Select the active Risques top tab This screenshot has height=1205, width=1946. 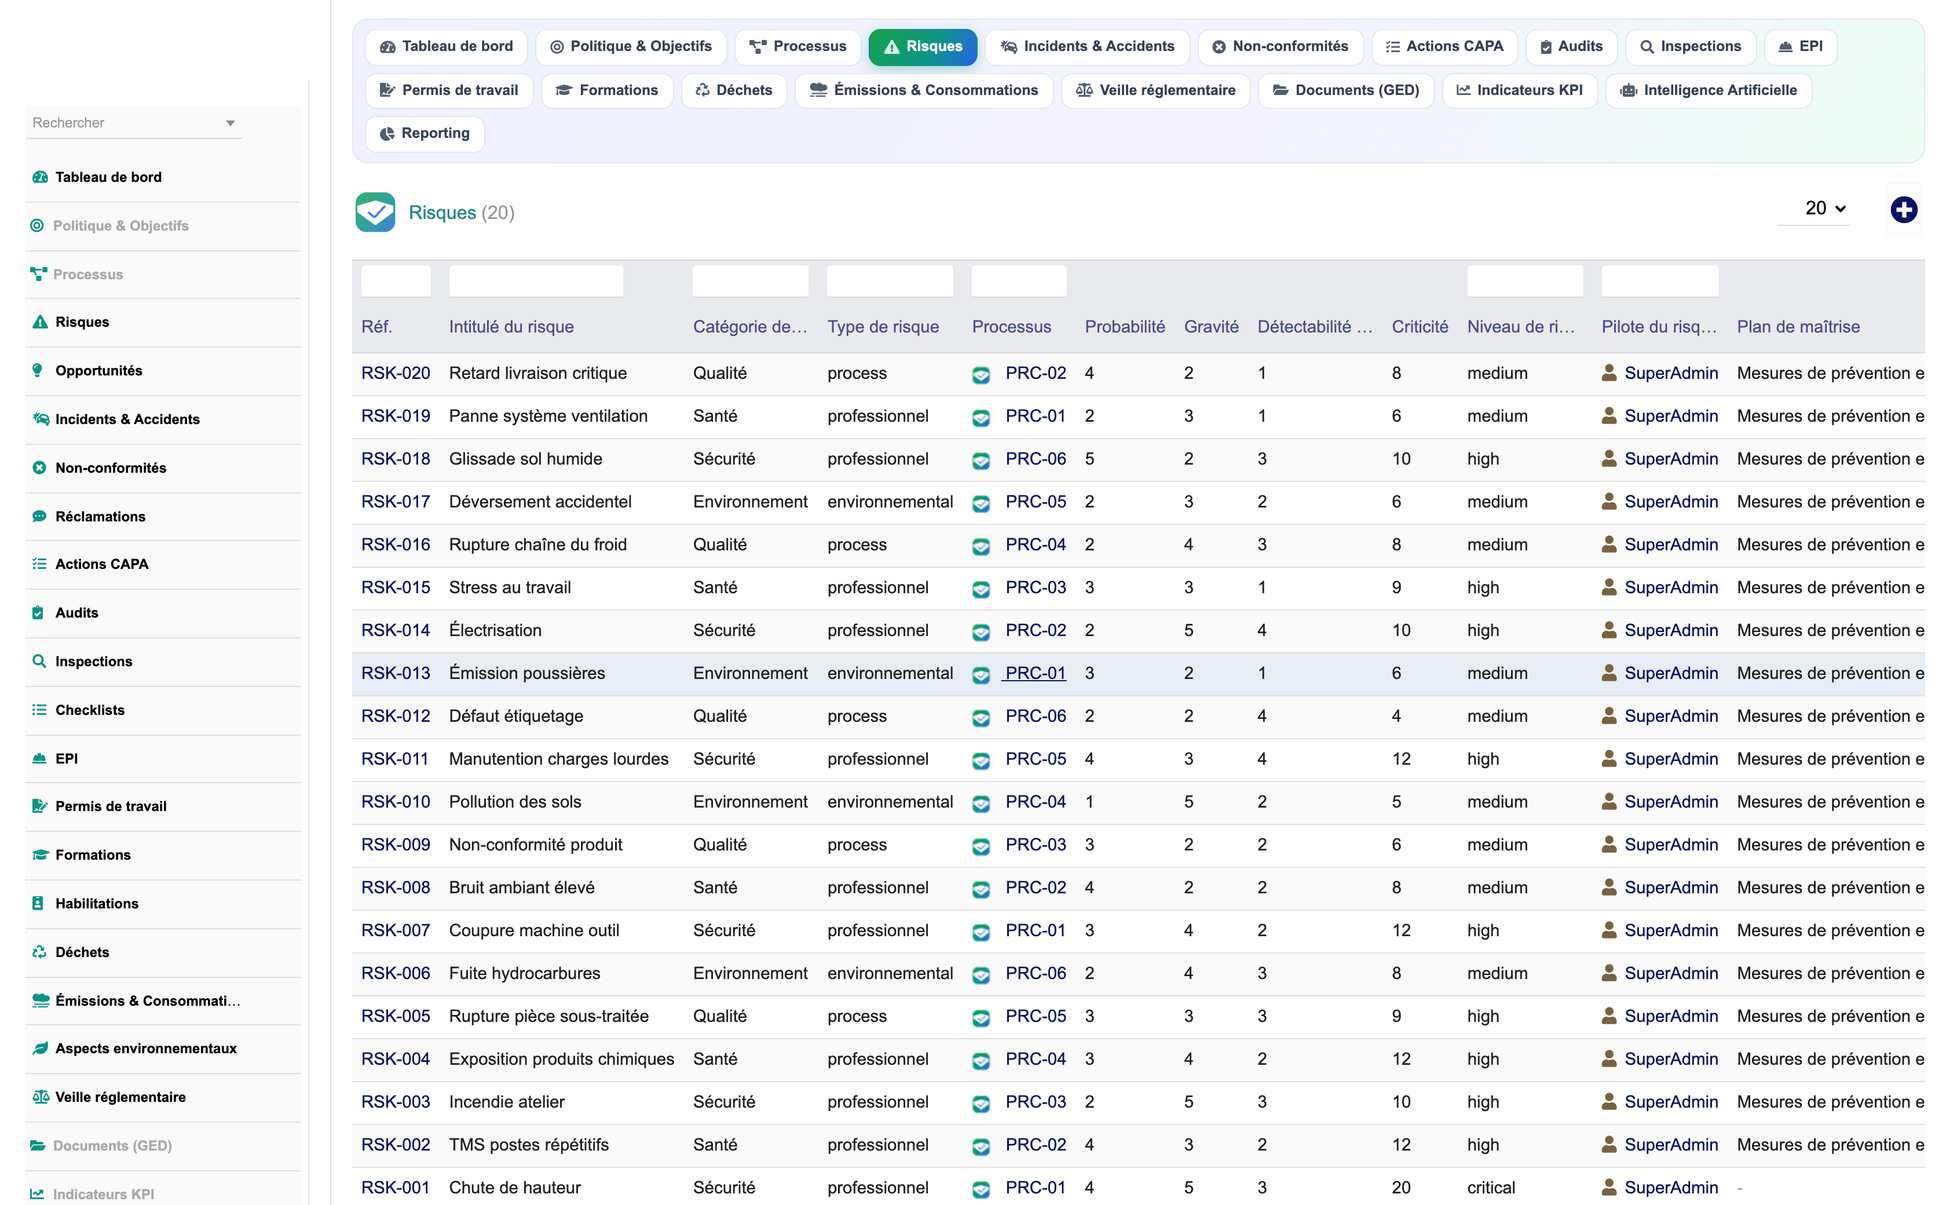pyautogui.click(x=923, y=46)
